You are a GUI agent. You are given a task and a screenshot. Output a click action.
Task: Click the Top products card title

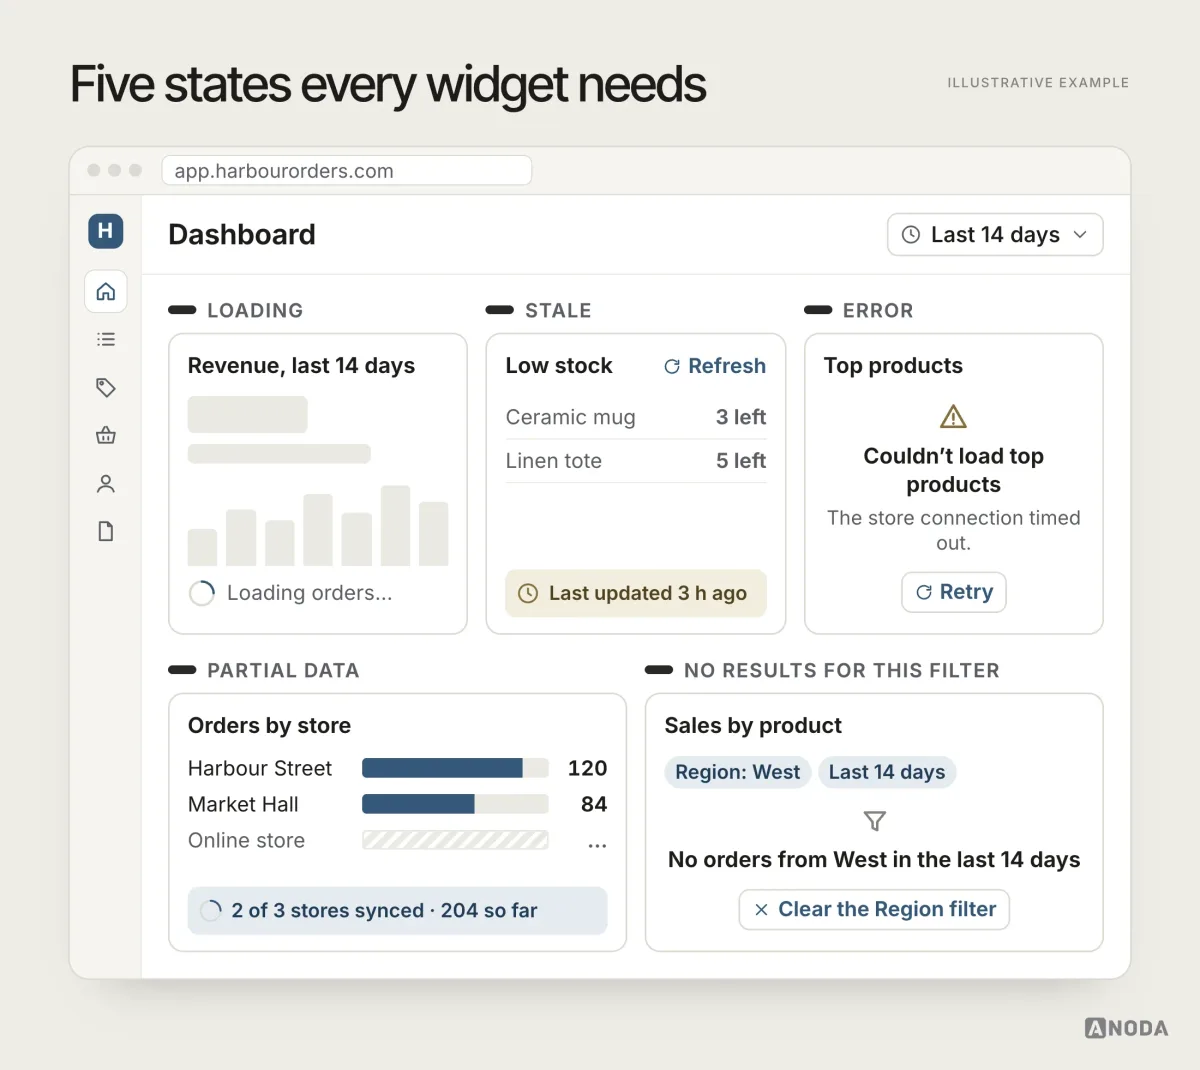point(893,366)
